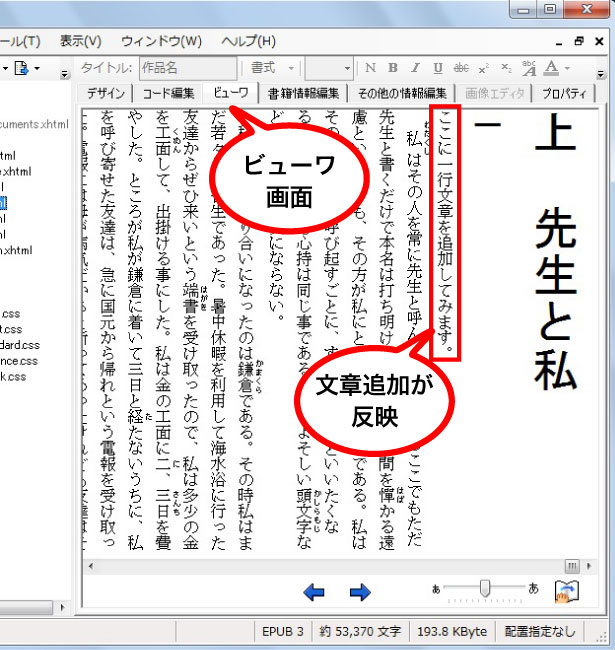This screenshot has width=615, height=650.
Task: Adjust the font size slider thumb
Action: 484,588
